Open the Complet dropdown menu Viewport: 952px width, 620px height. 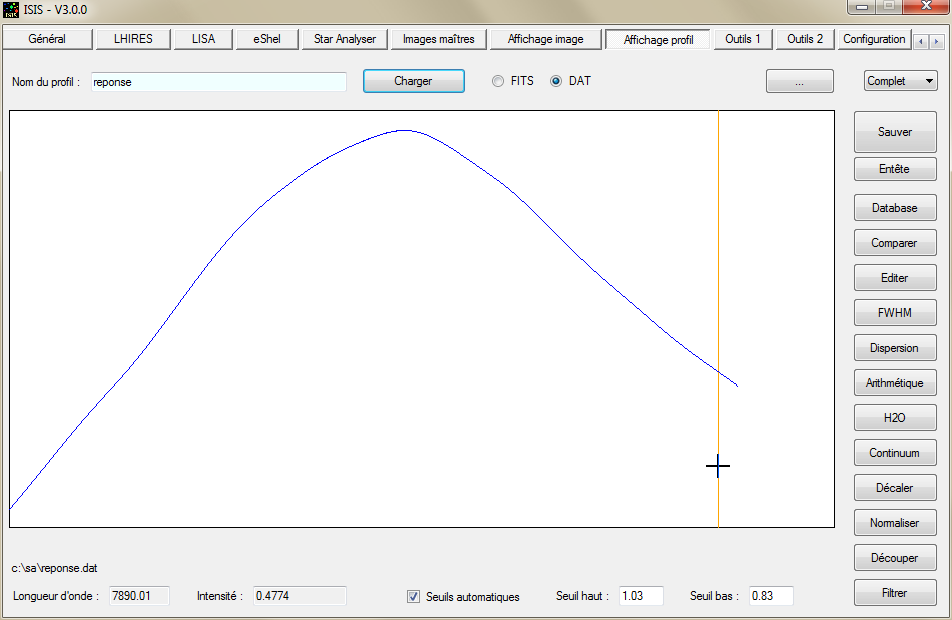click(x=900, y=81)
